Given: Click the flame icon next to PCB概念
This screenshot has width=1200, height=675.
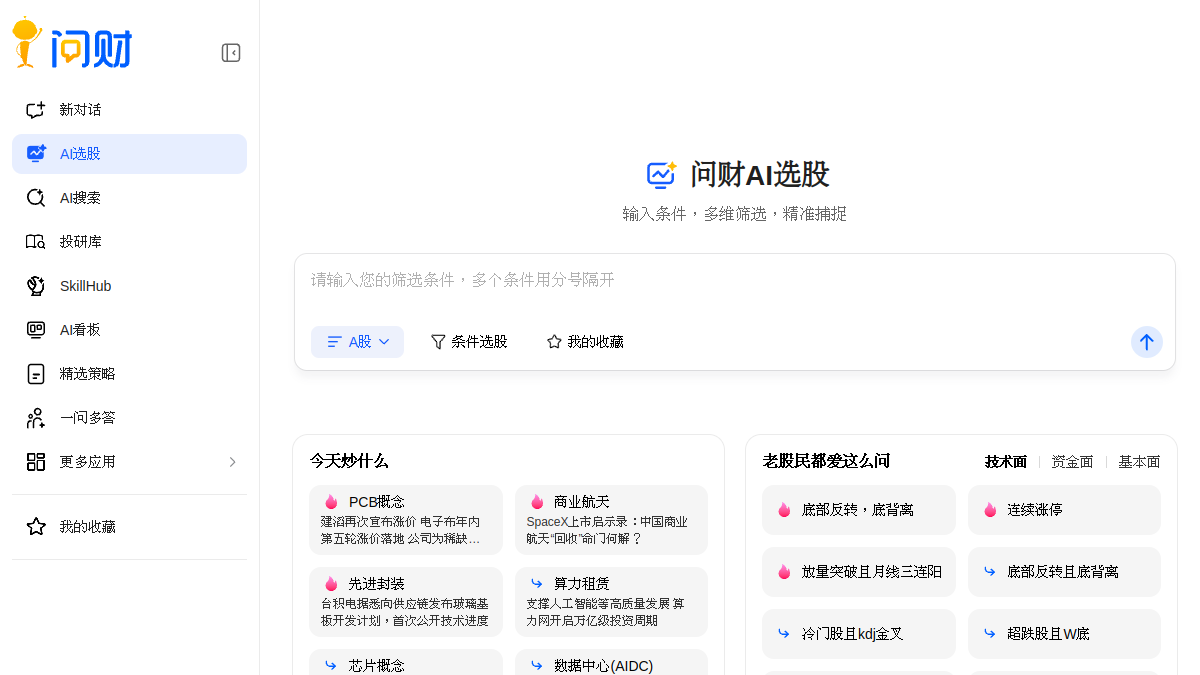Looking at the screenshot, I should [x=331, y=502].
